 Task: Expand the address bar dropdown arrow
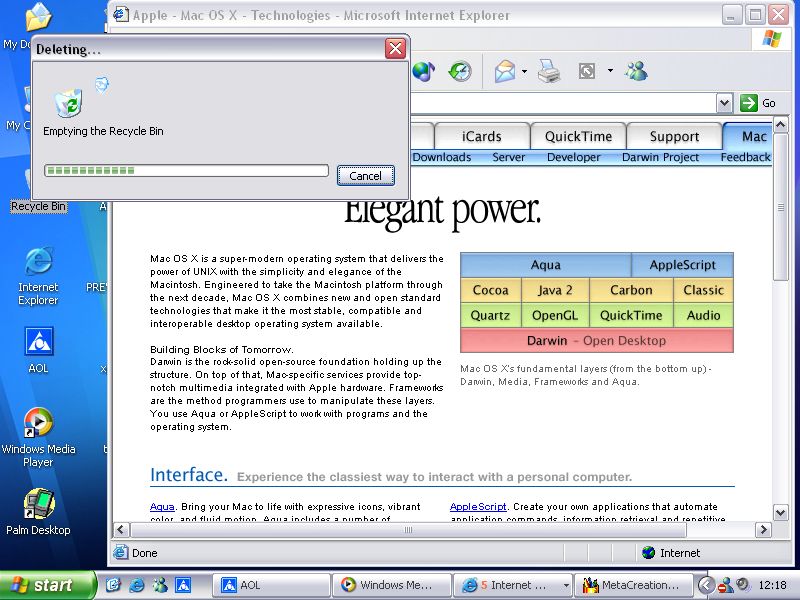click(724, 103)
